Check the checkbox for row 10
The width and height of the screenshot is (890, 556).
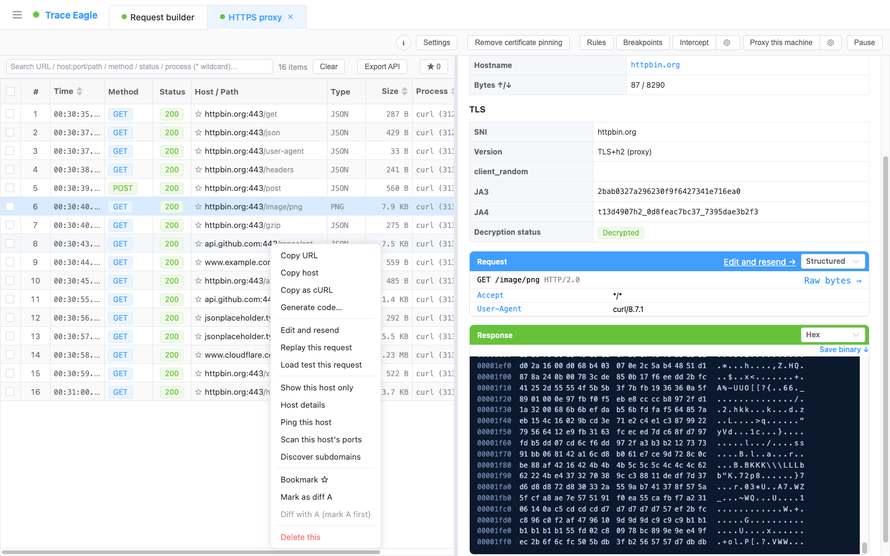click(x=10, y=281)
